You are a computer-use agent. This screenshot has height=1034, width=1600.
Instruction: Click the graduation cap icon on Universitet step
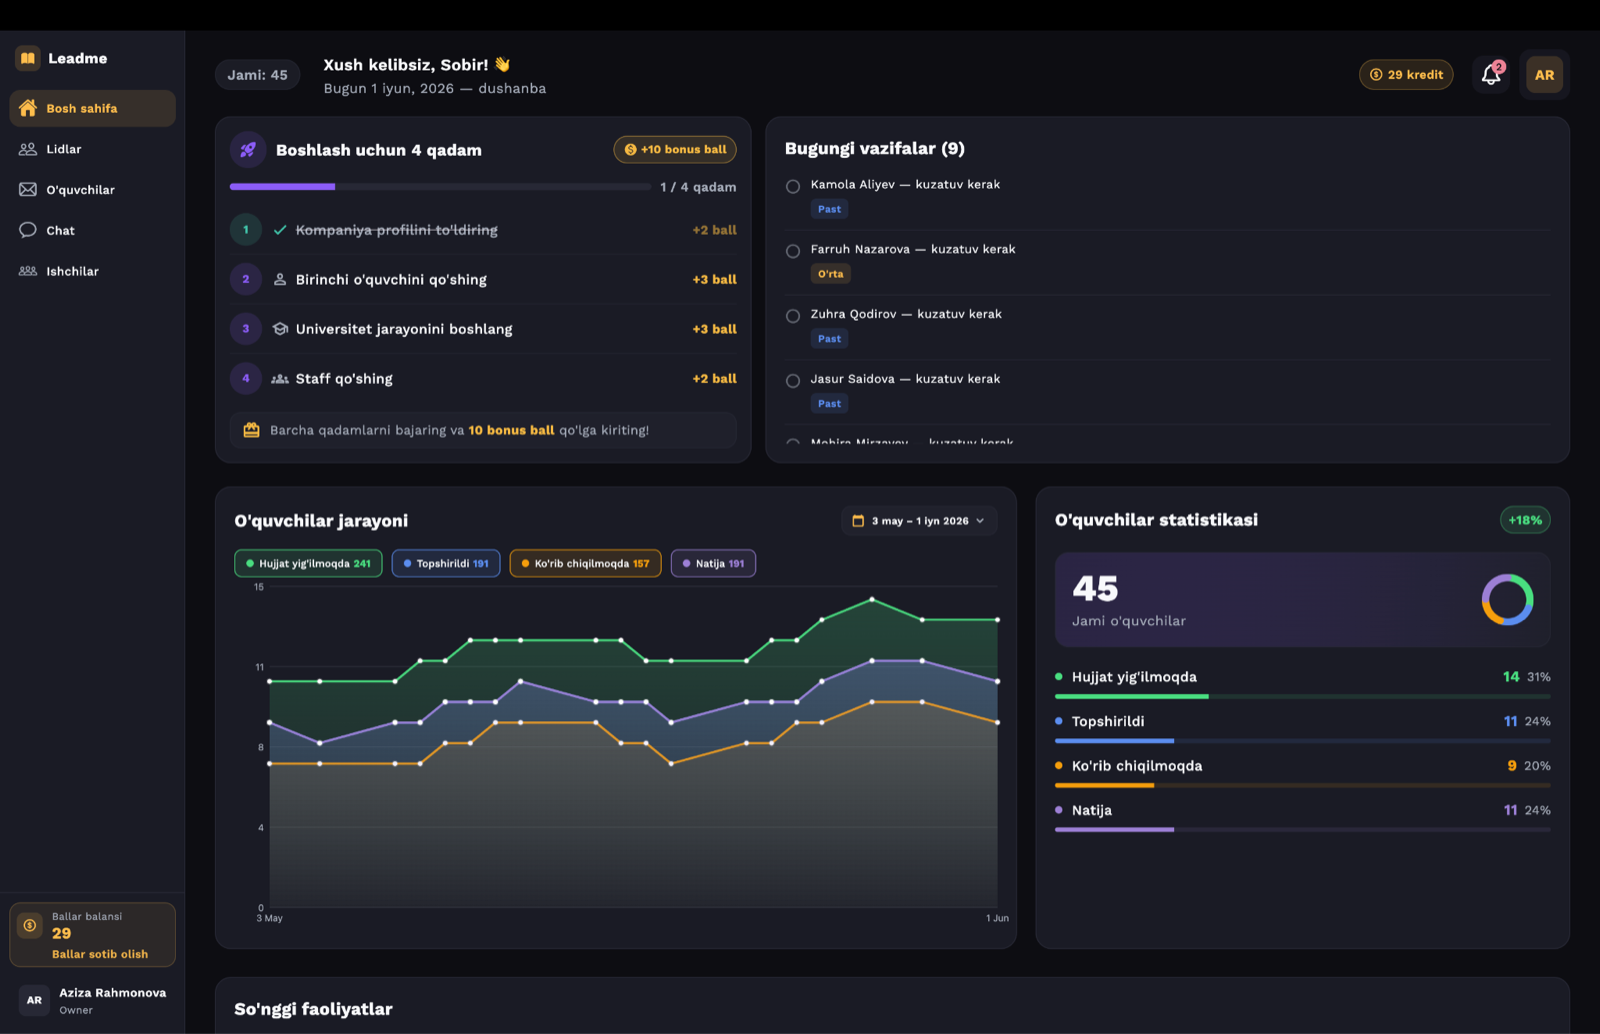(x=280, y=329)
